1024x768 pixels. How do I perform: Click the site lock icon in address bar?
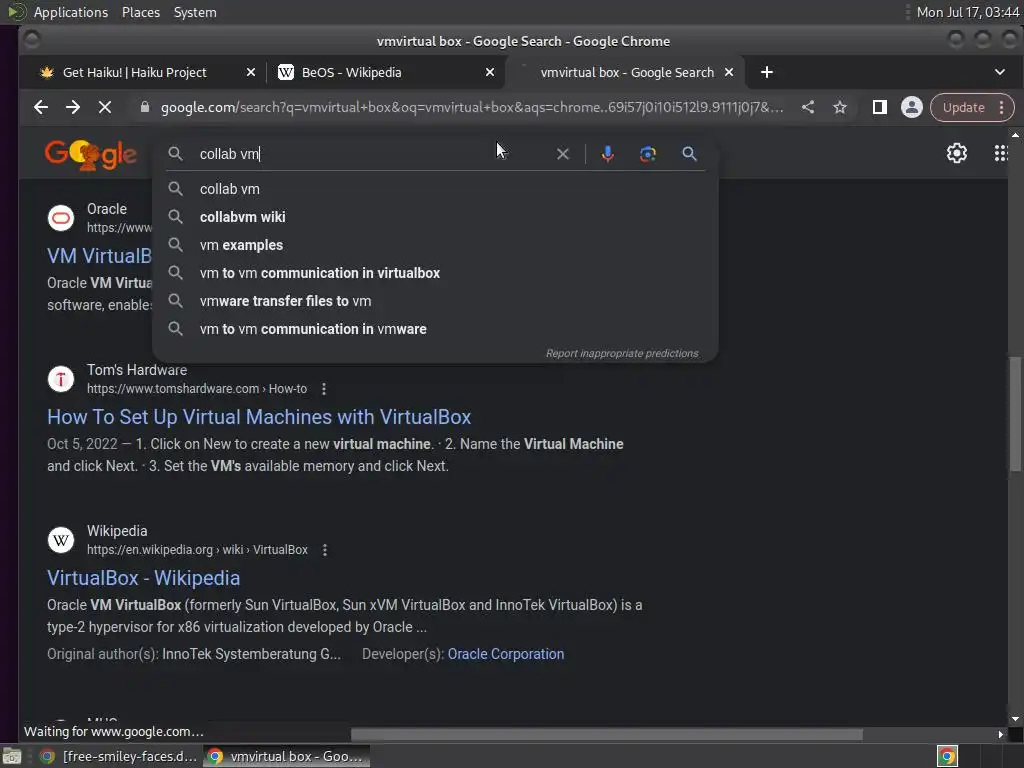point(145,107)
